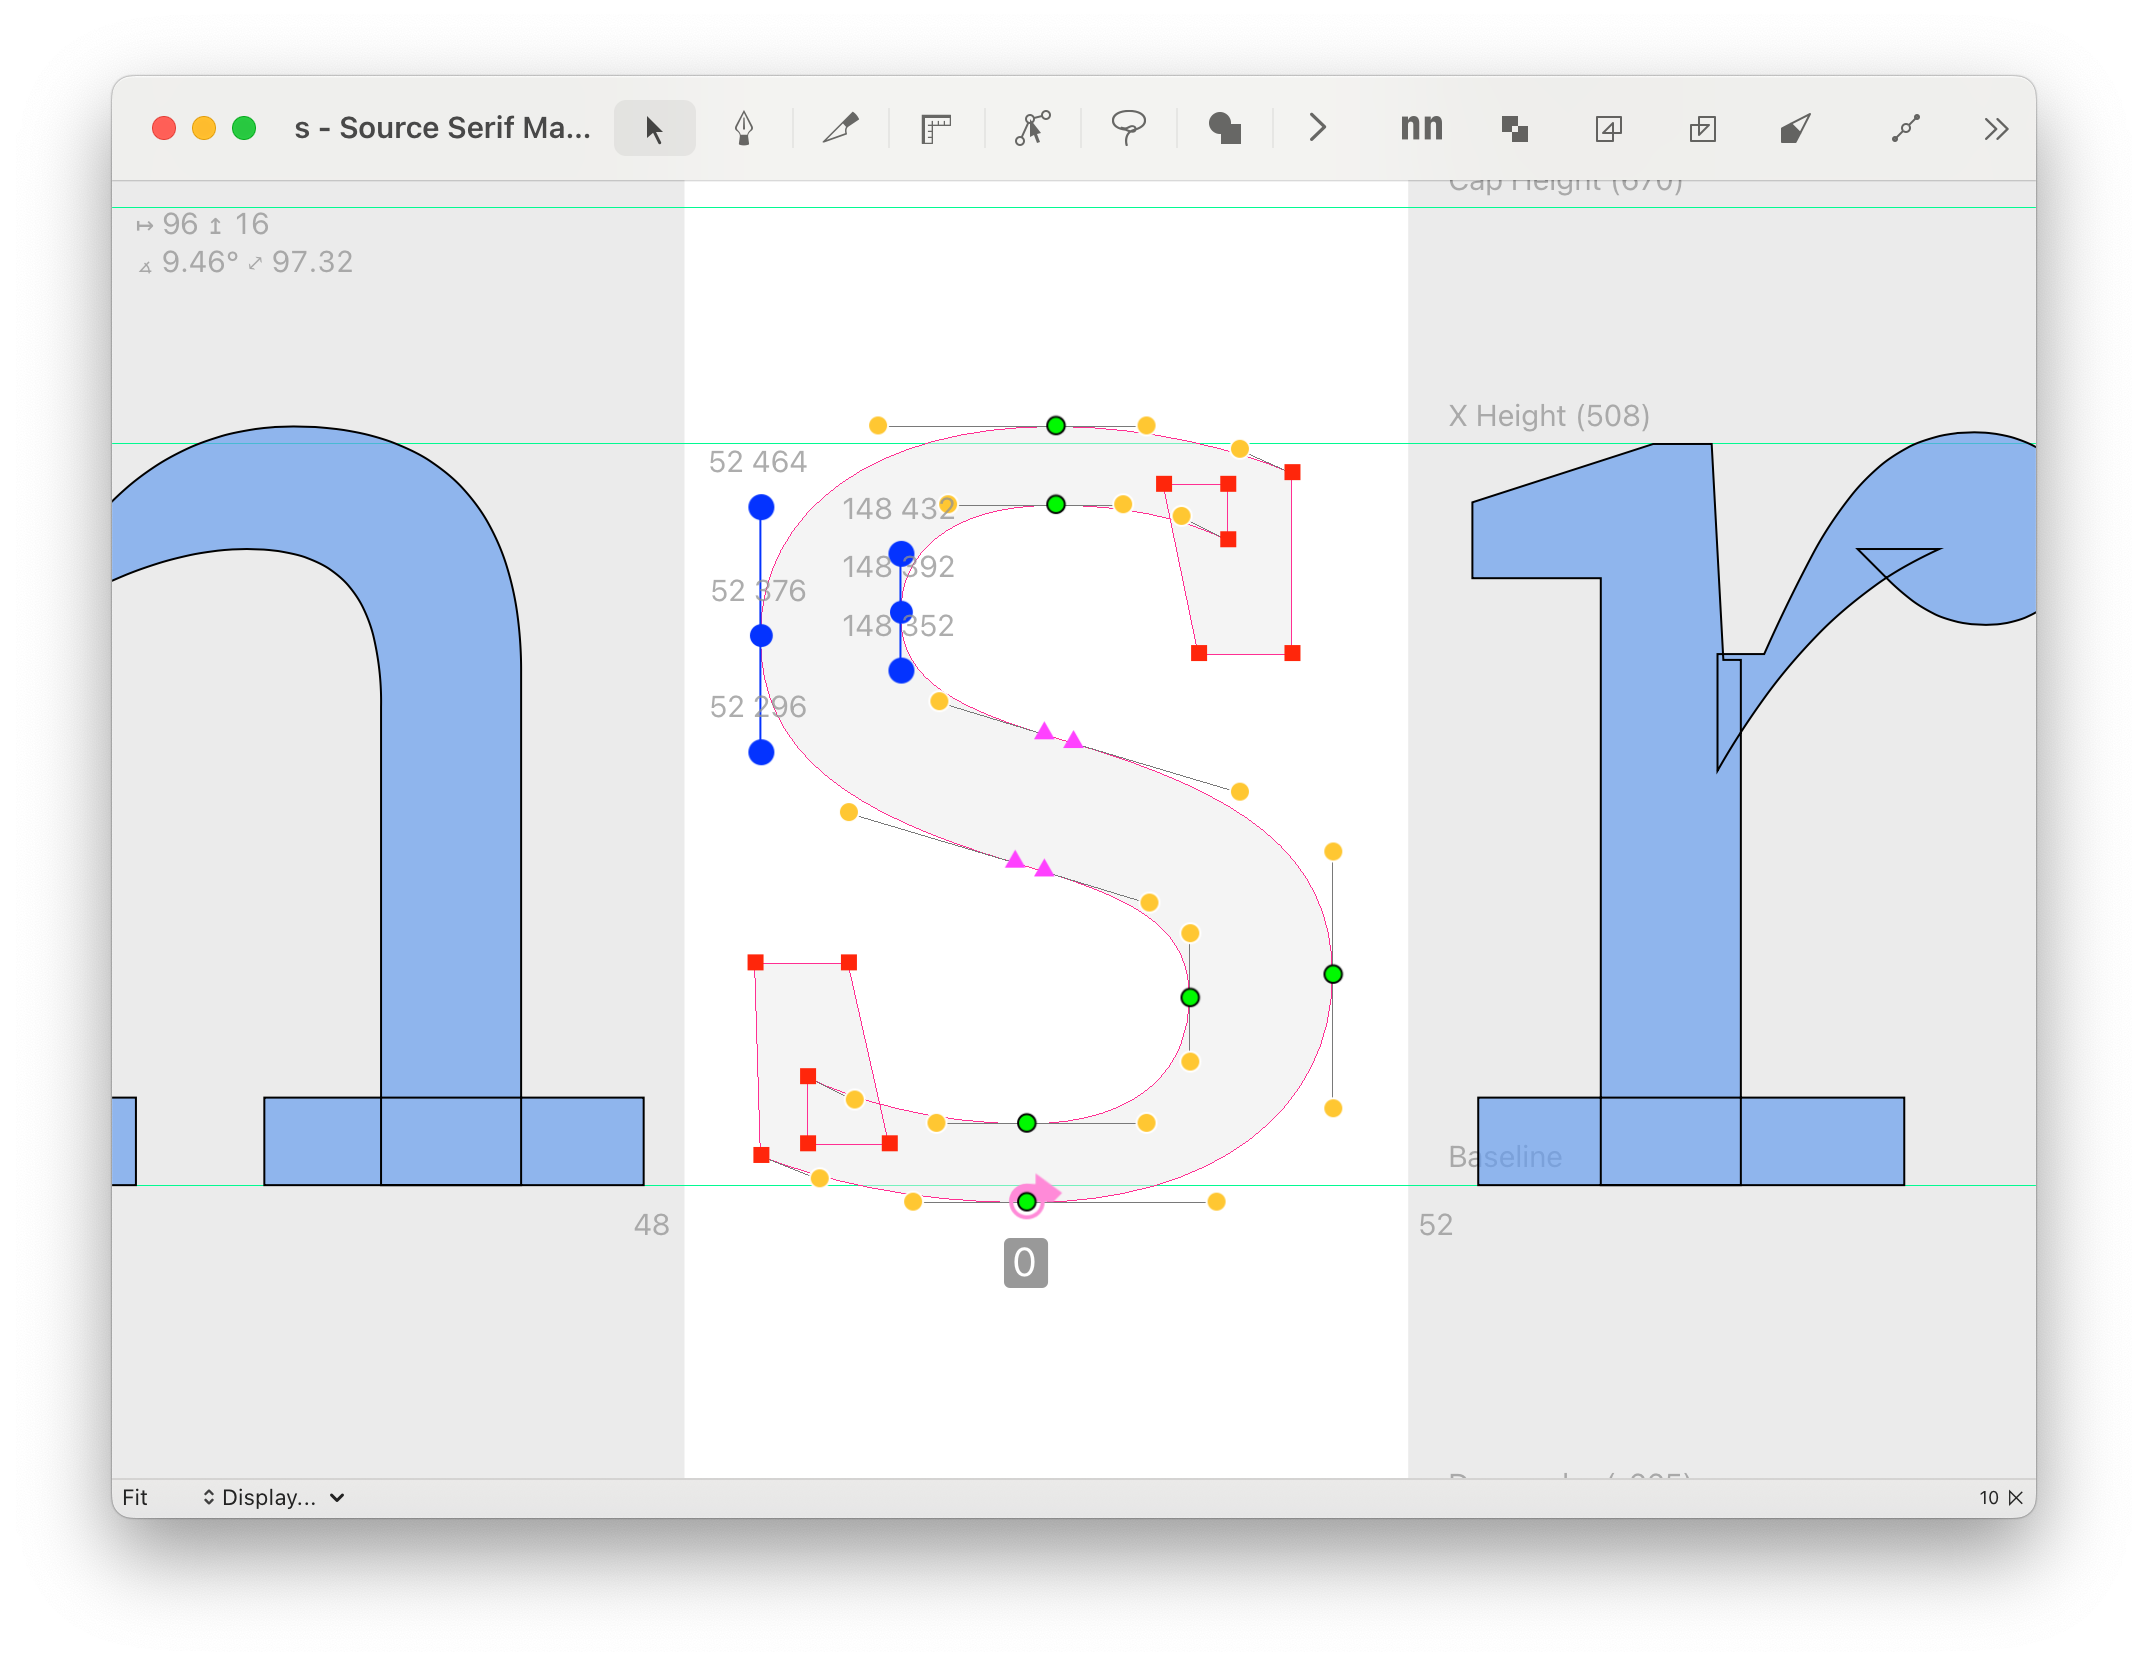This screenshot has width=2148, height=1666.
Task: Select the Pen drawing tool
Action: (743, 129)
